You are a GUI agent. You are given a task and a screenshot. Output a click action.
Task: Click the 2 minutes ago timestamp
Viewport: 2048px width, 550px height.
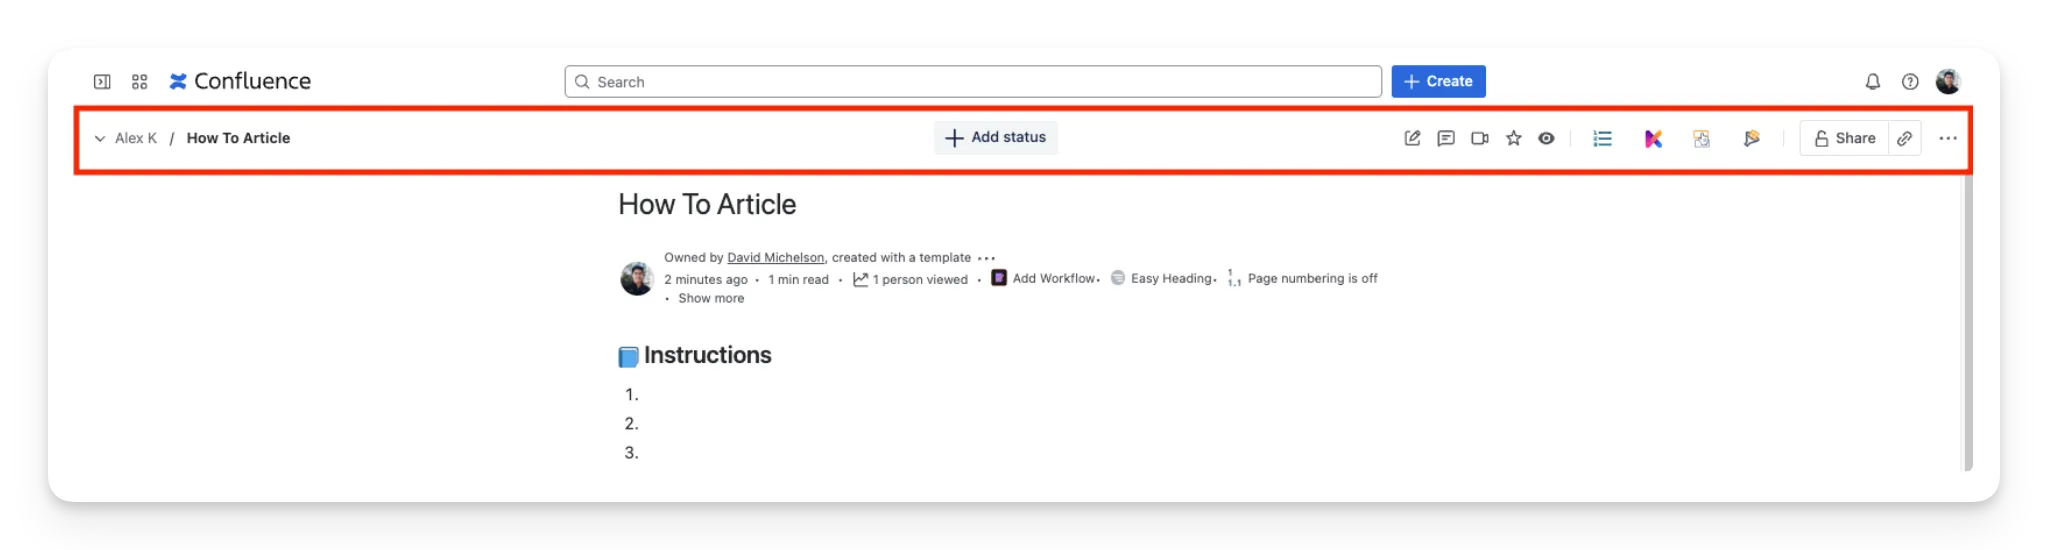click(x=706, y=279)
